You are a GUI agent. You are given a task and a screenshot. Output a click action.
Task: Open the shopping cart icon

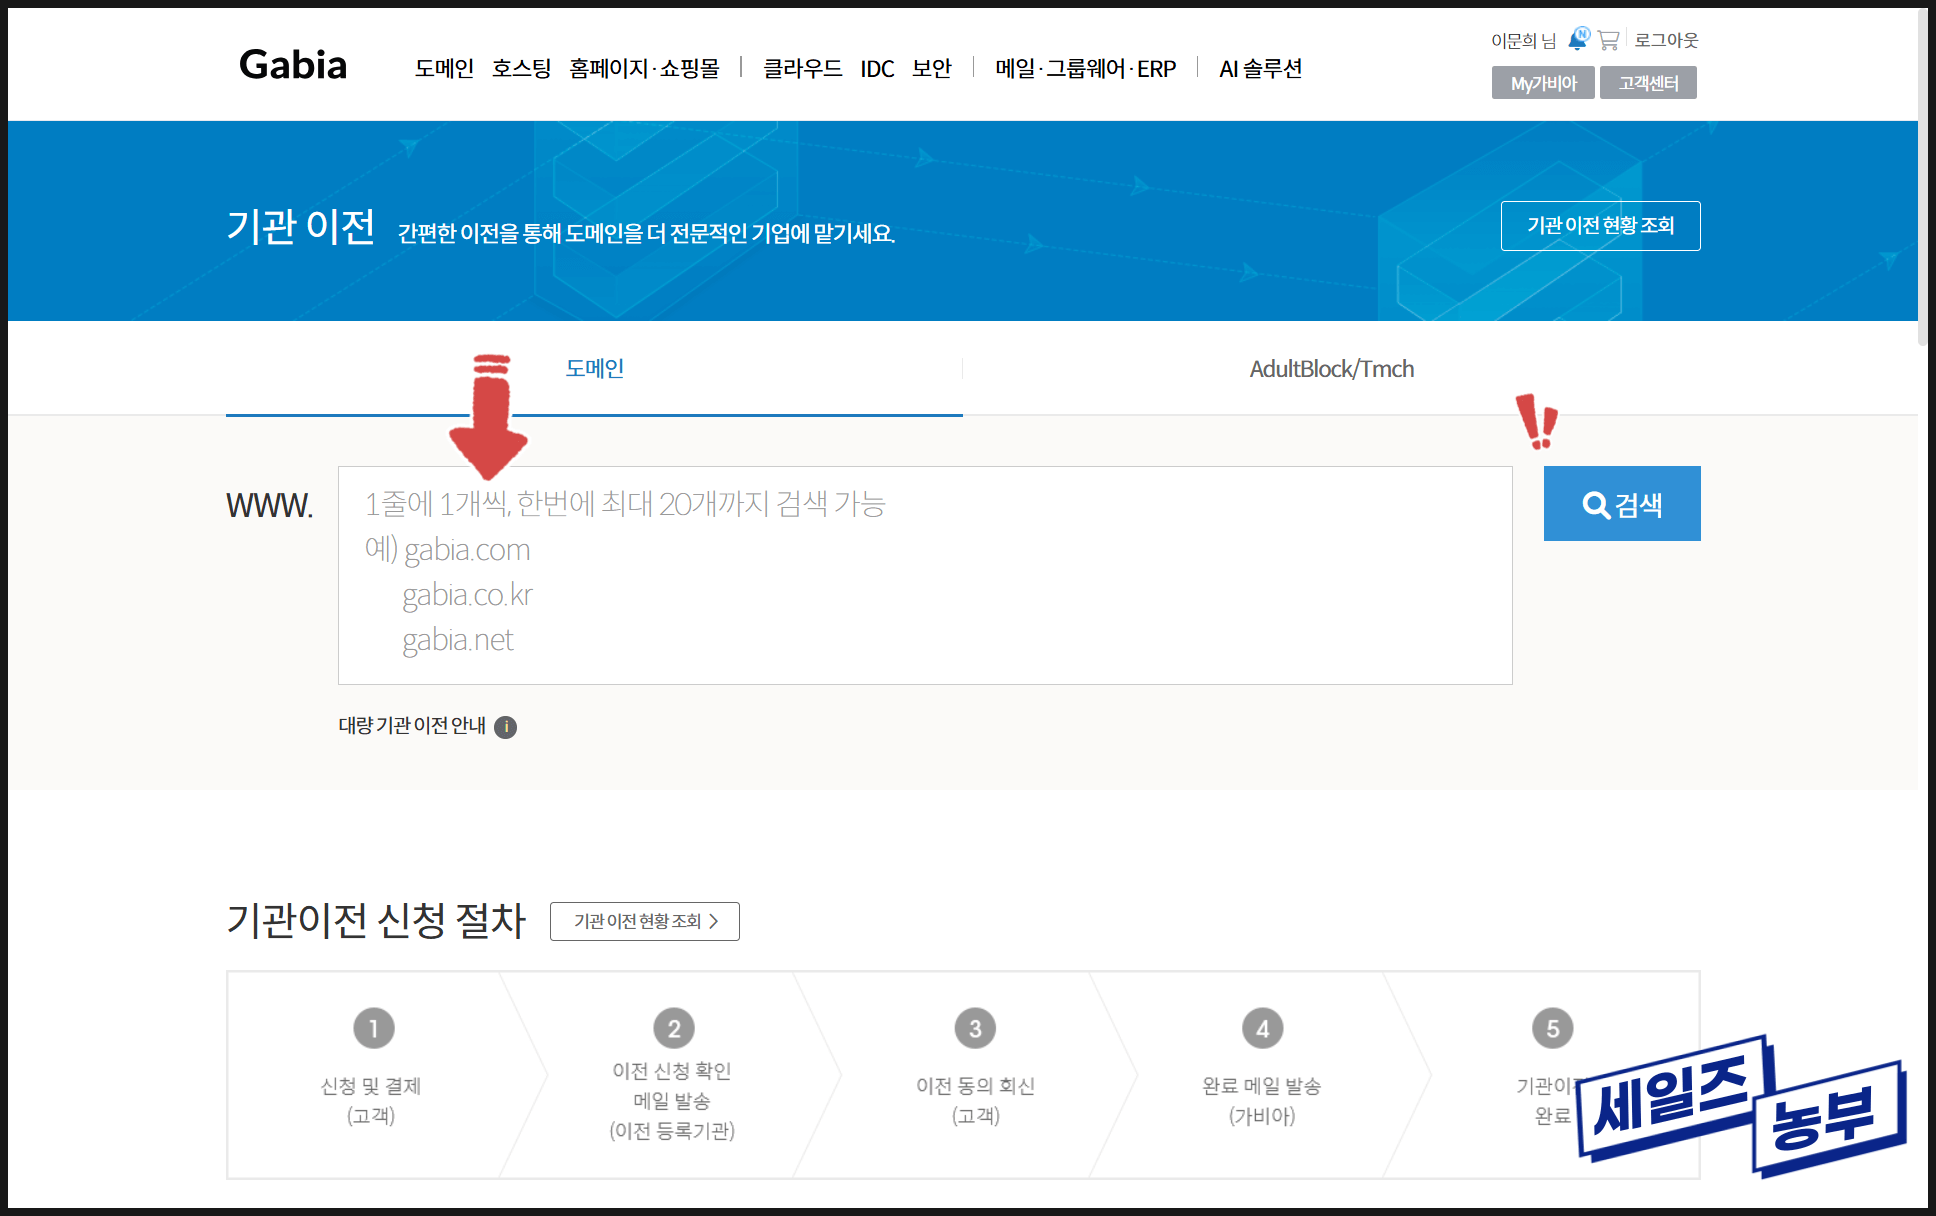point(1608,40)
